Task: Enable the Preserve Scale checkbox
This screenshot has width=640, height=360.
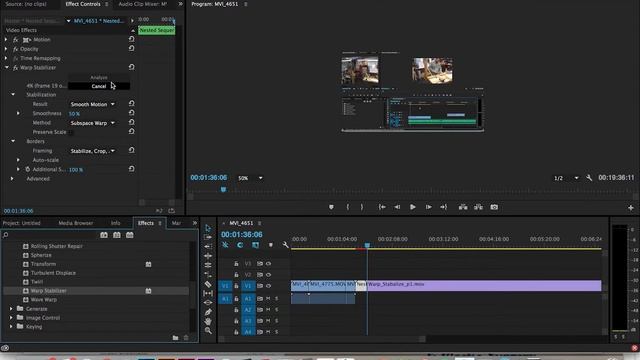Action: point(71,132)
